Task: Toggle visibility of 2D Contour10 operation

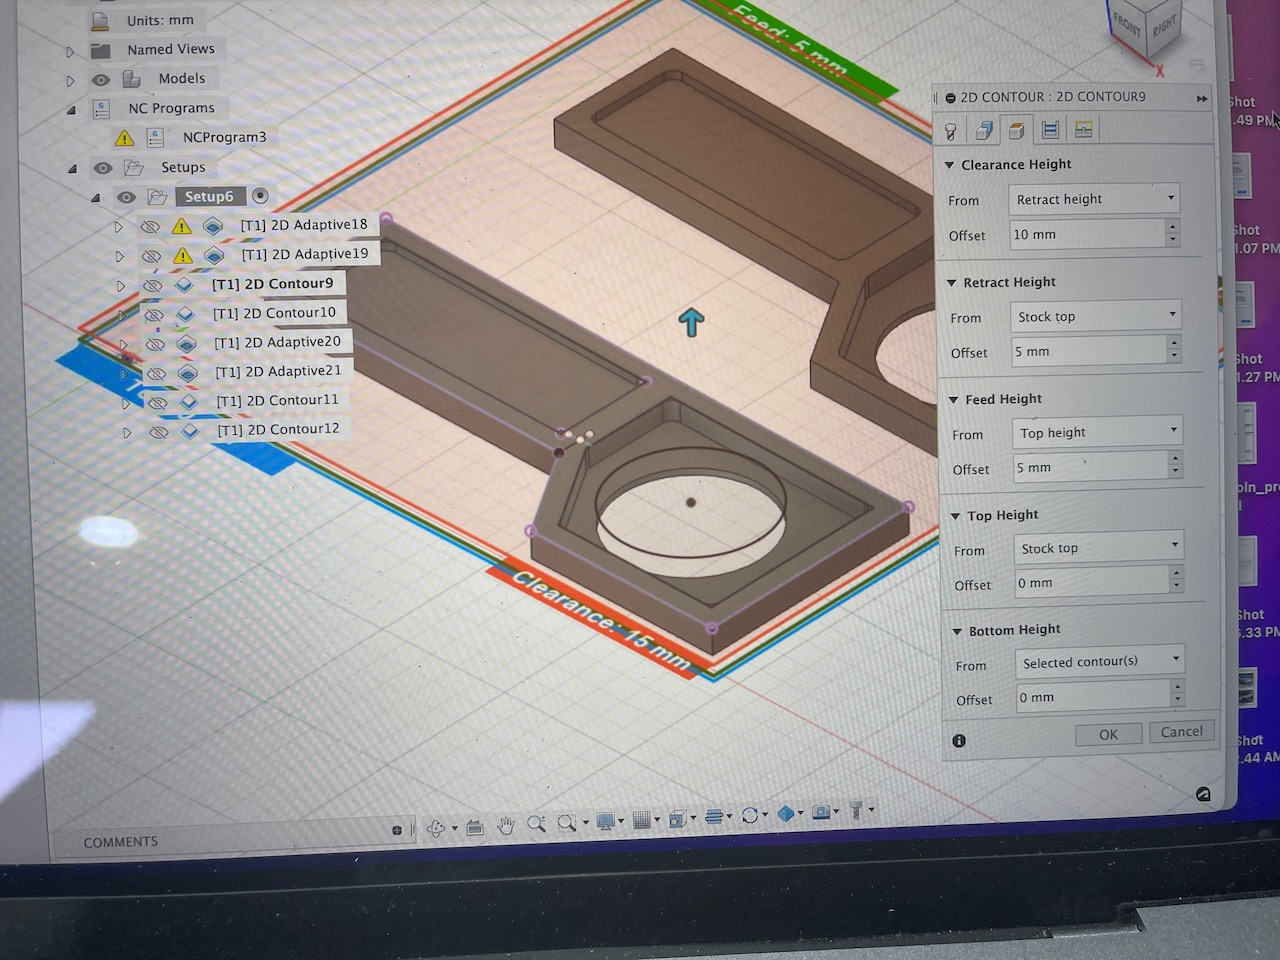Action: (x=153, y=315)
